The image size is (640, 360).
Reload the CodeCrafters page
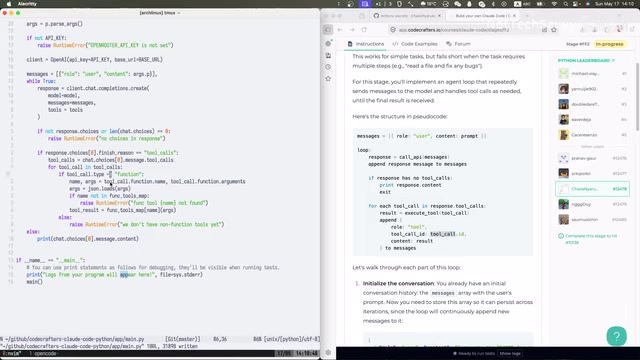point(364,30)
